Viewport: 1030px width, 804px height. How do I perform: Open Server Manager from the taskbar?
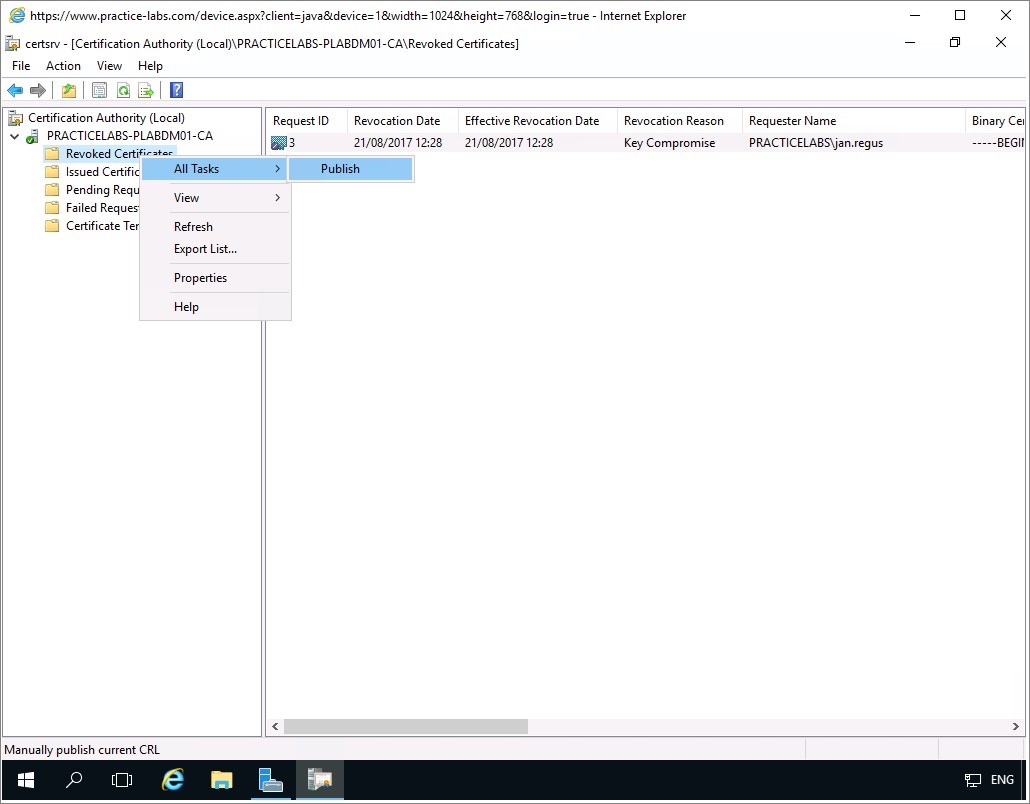coord(271,780)
